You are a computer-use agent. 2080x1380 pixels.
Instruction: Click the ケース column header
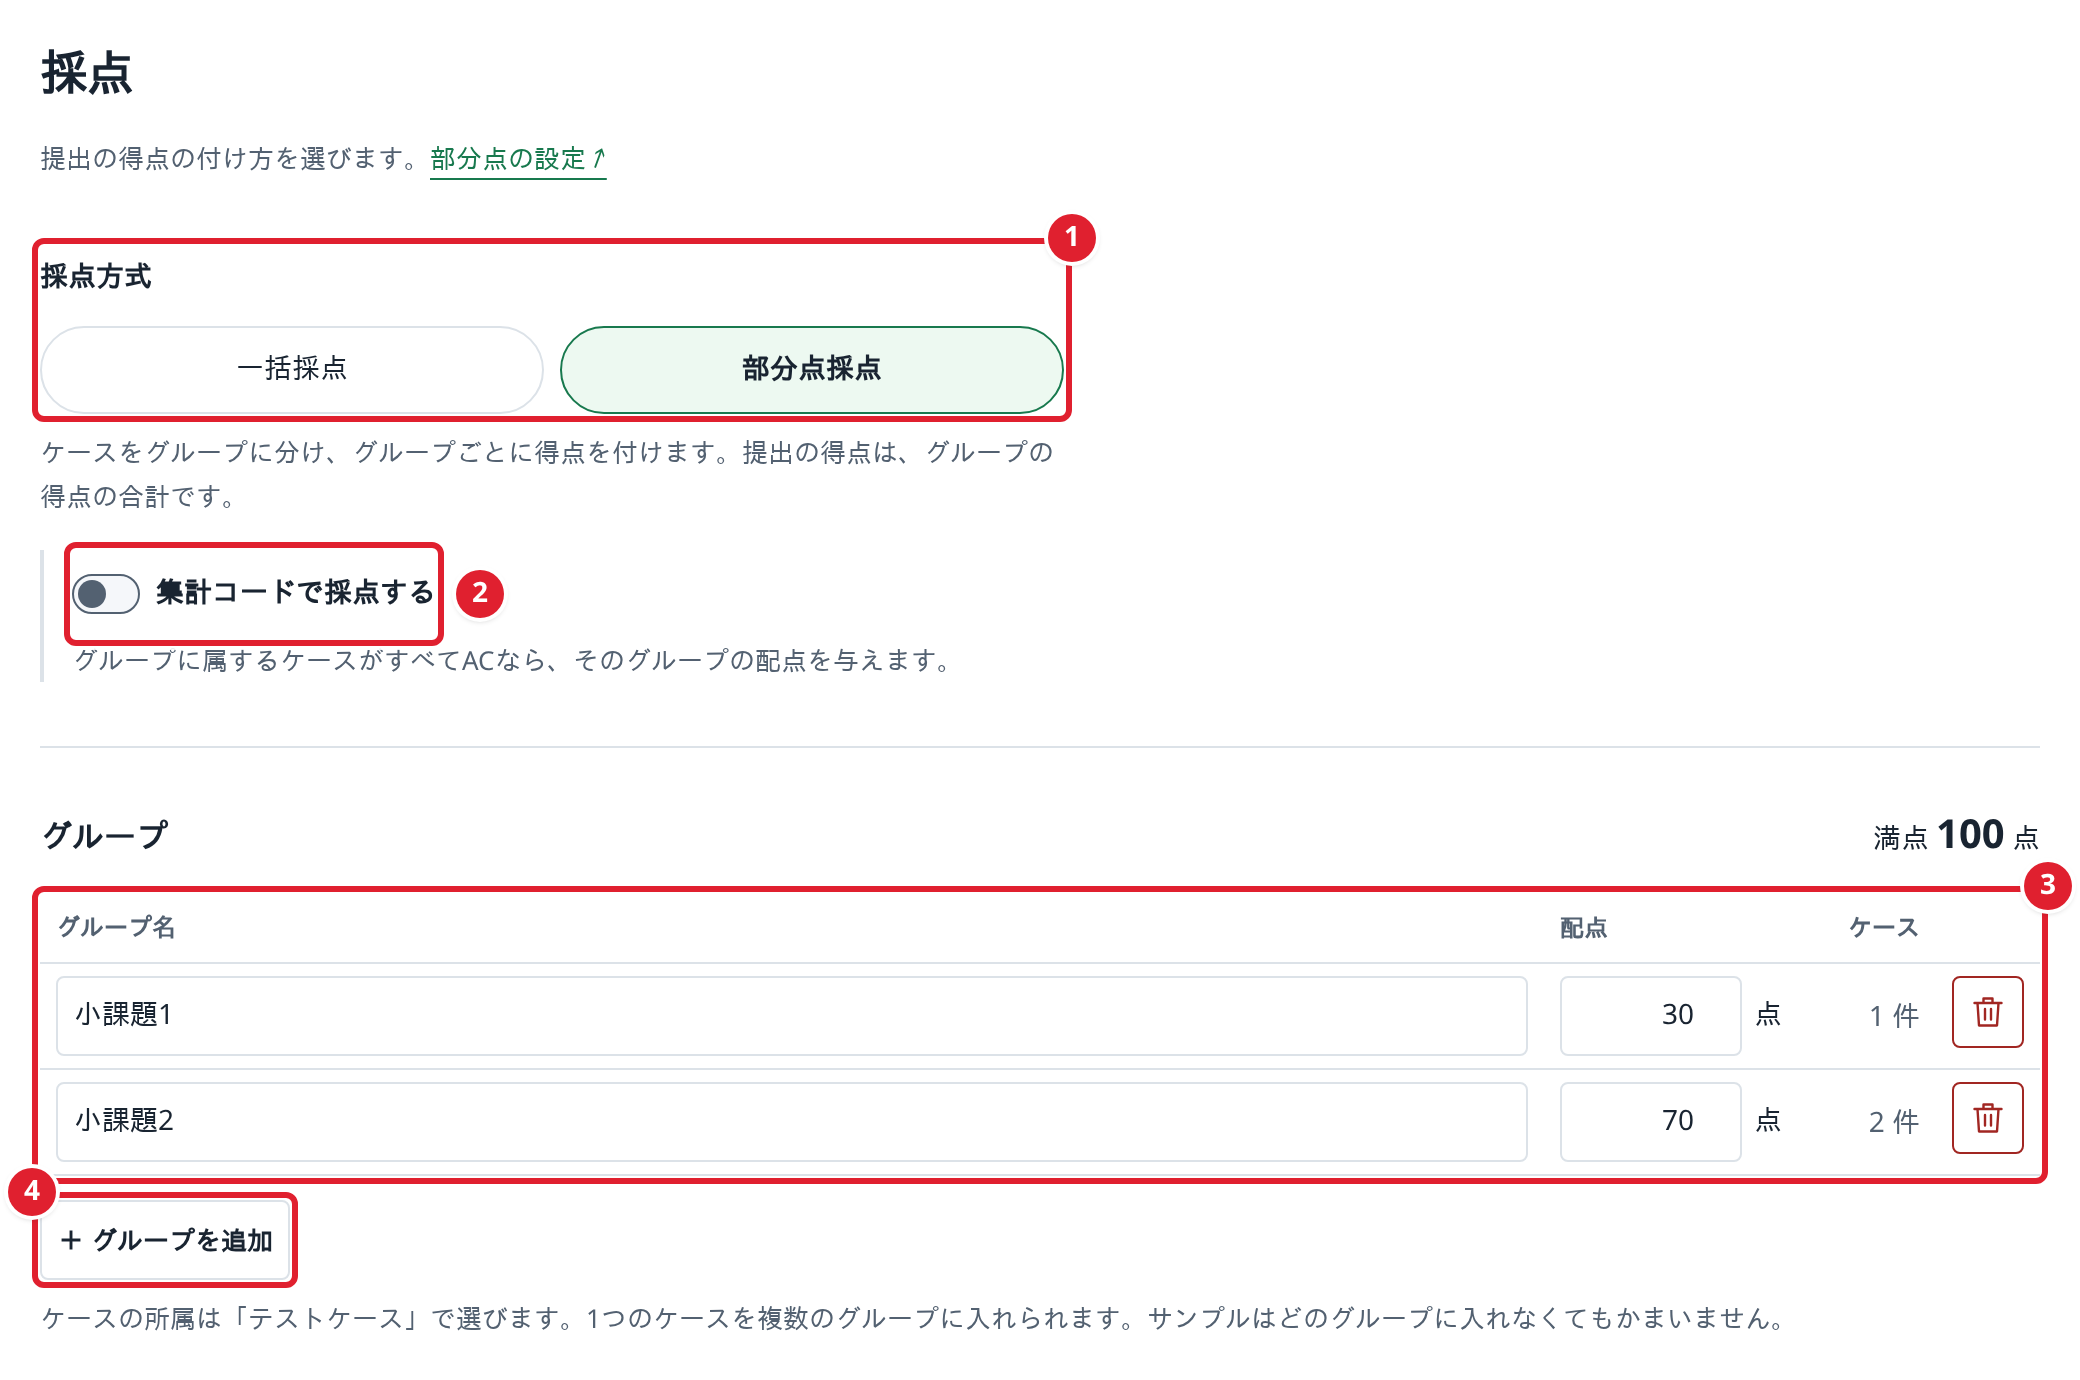click(1884, 927)
